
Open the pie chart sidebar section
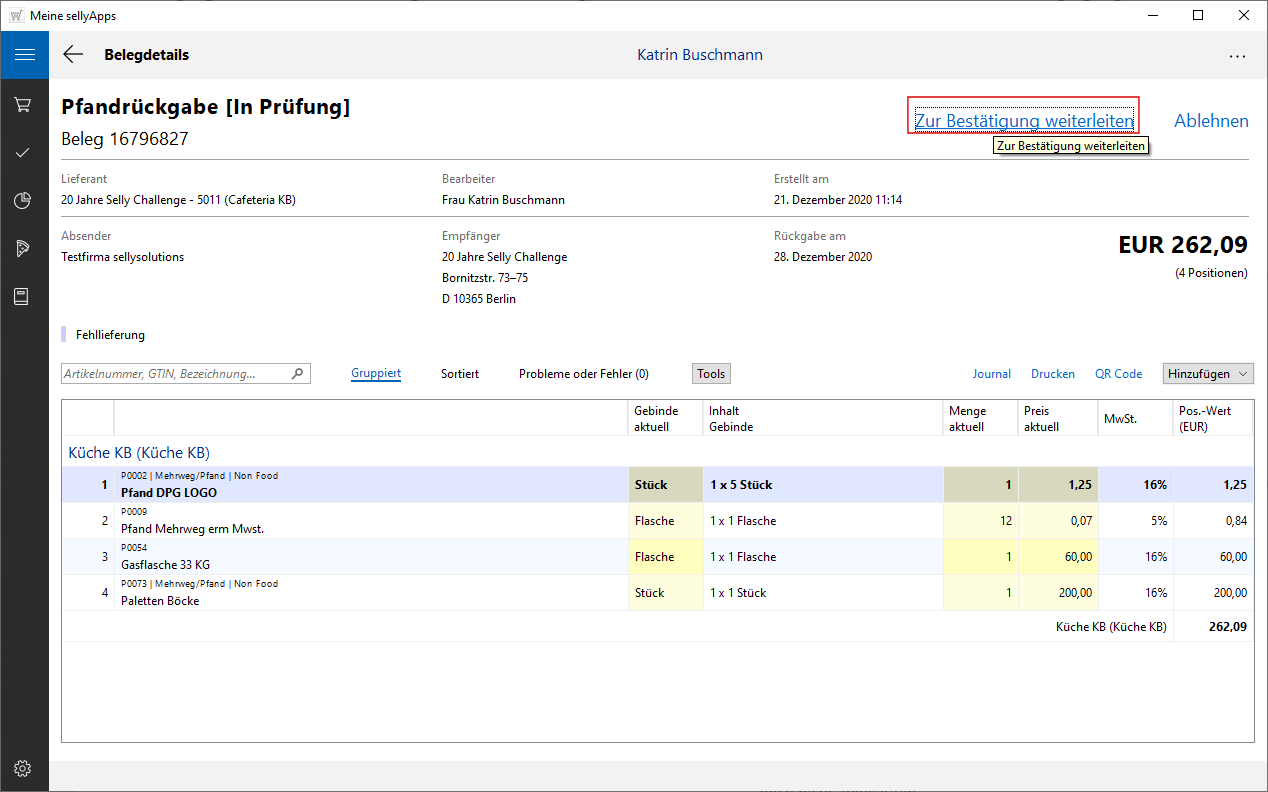[x=24, y=201]
